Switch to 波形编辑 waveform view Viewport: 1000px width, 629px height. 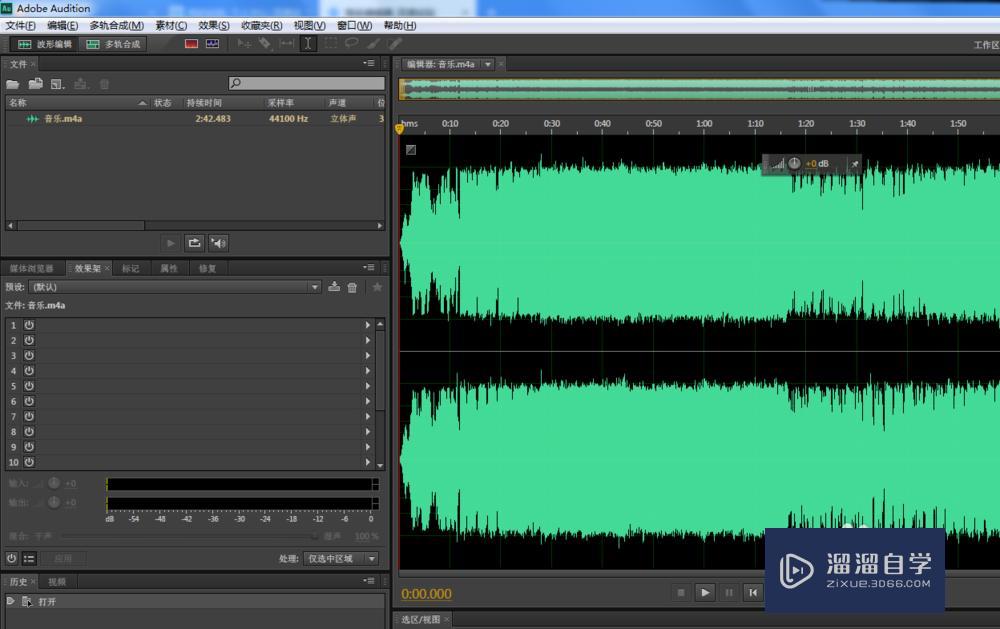(45, 44)
